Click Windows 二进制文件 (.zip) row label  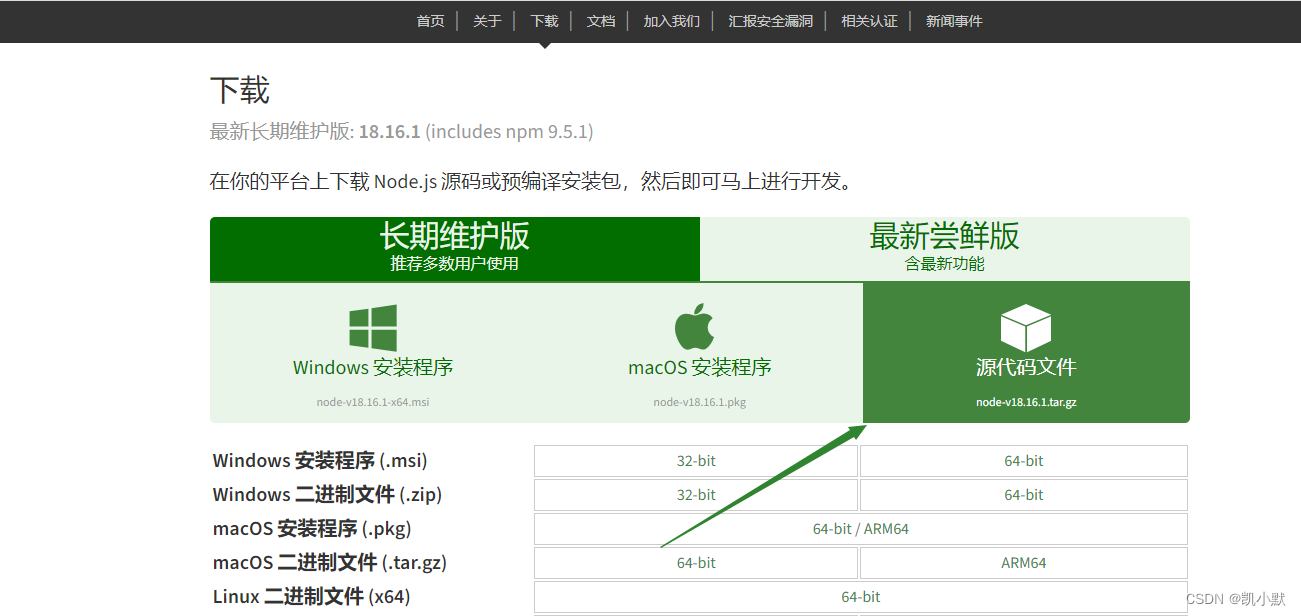327,495
